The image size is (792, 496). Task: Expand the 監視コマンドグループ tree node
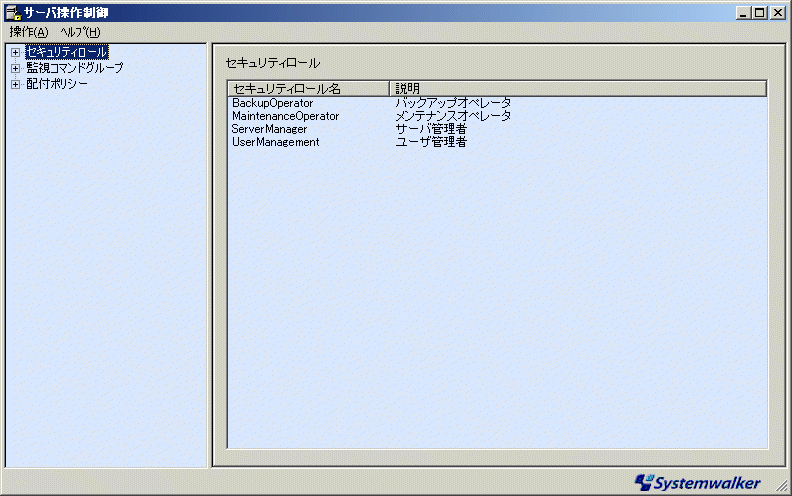(15, 68)
